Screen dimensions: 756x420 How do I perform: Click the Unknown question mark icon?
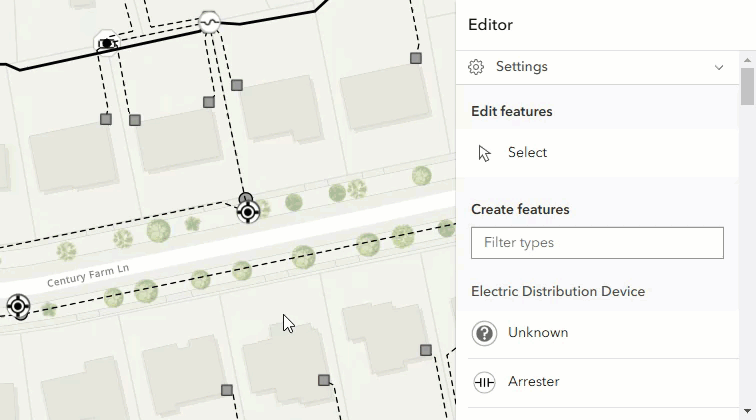[485, 333]
